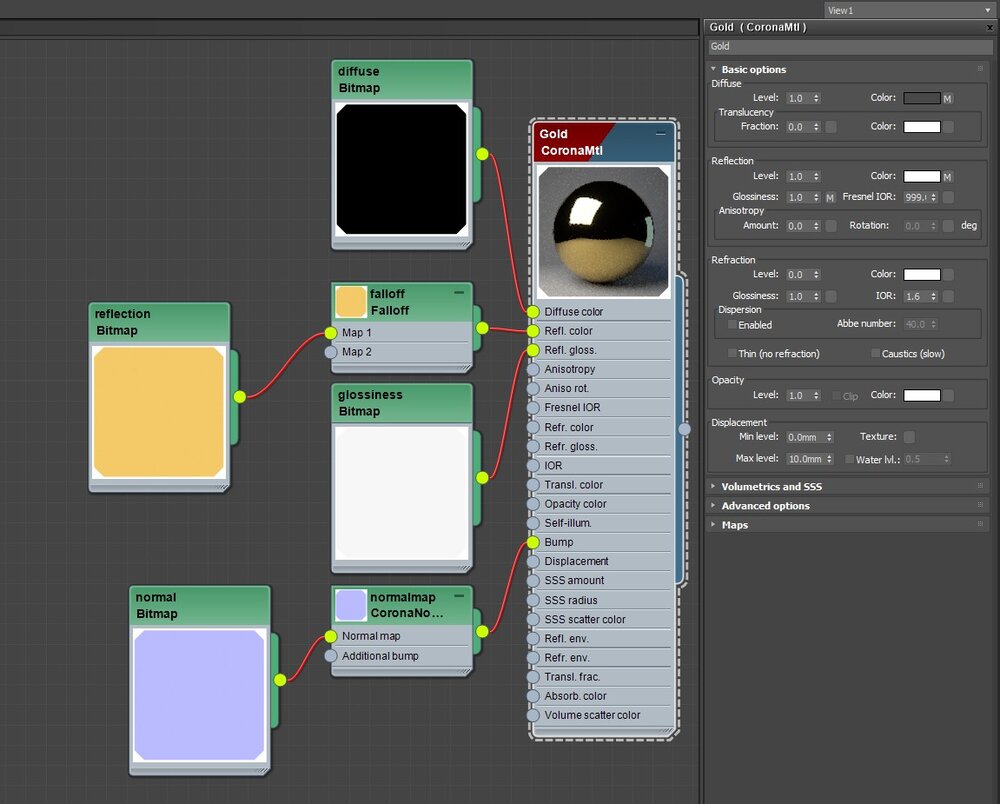Click the Gold material name field

coord(850,47)
